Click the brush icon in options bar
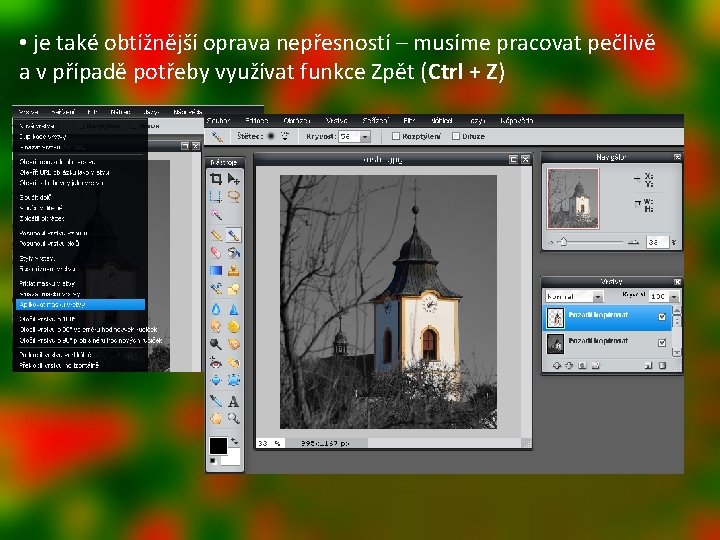The width and height of the screenshot is (720, 540). (216, 136)
